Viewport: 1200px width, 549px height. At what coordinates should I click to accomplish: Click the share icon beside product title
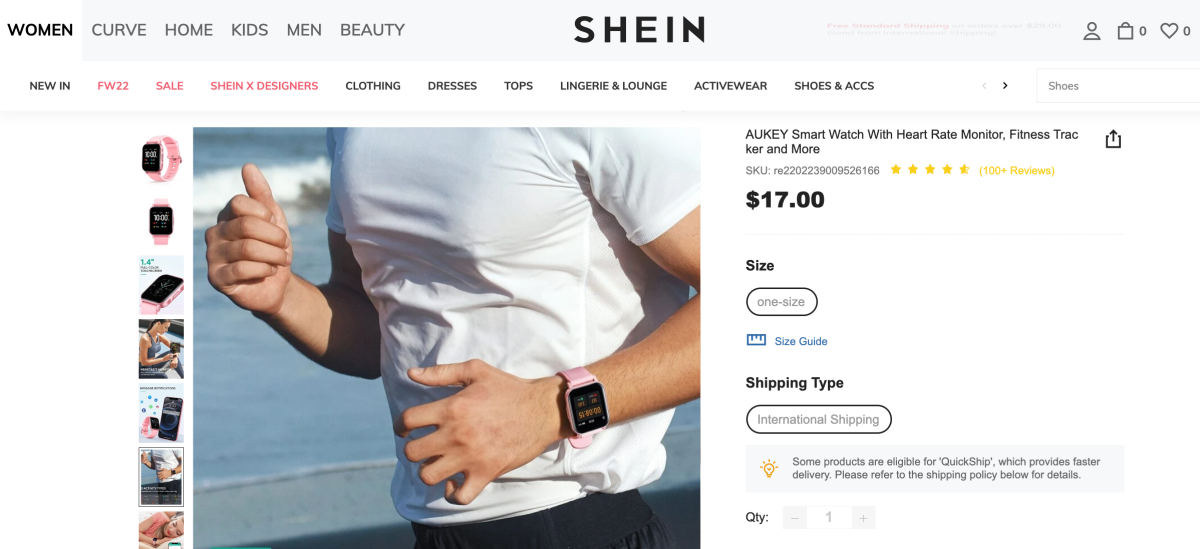pos(1113,139)
